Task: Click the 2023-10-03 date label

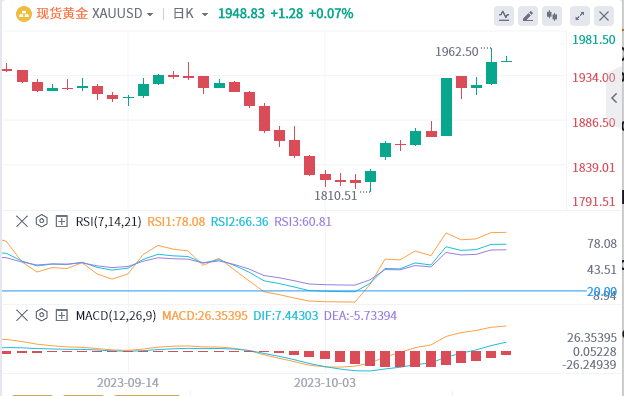Action: tap(325, 383)
